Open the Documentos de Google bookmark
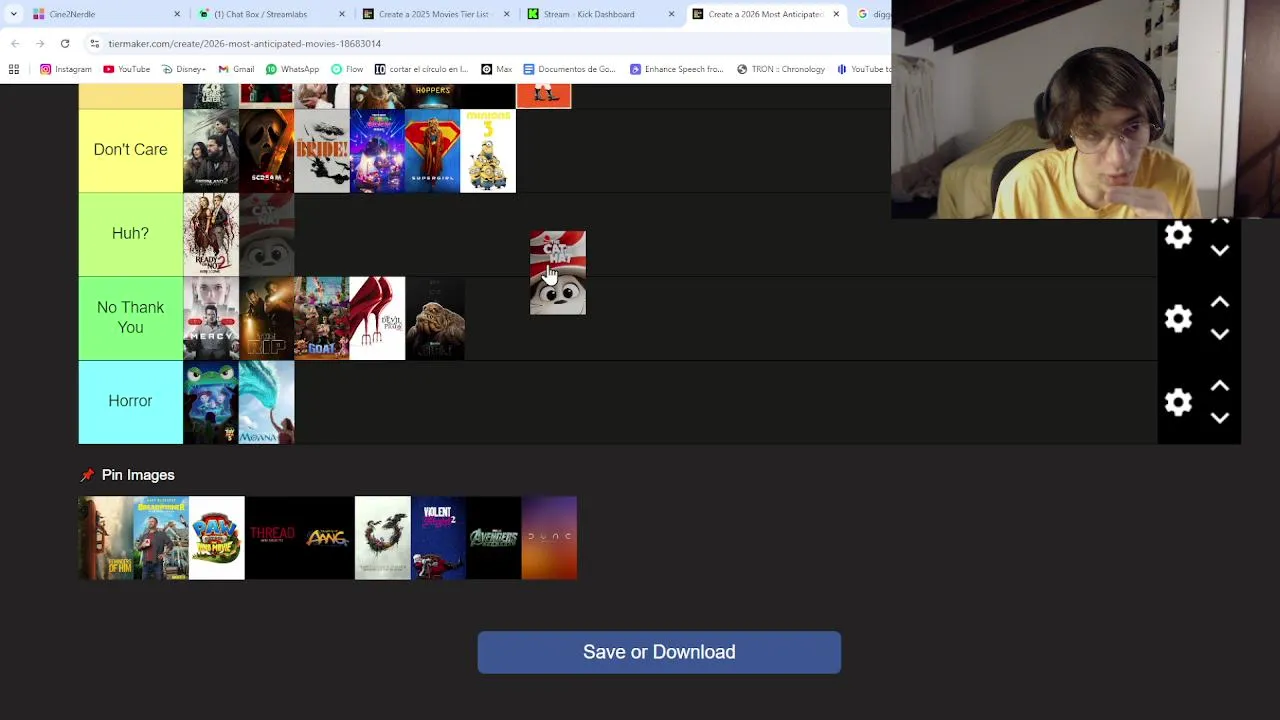The height and width of the screenshot is (720, 1280). [x=570, y=69]
